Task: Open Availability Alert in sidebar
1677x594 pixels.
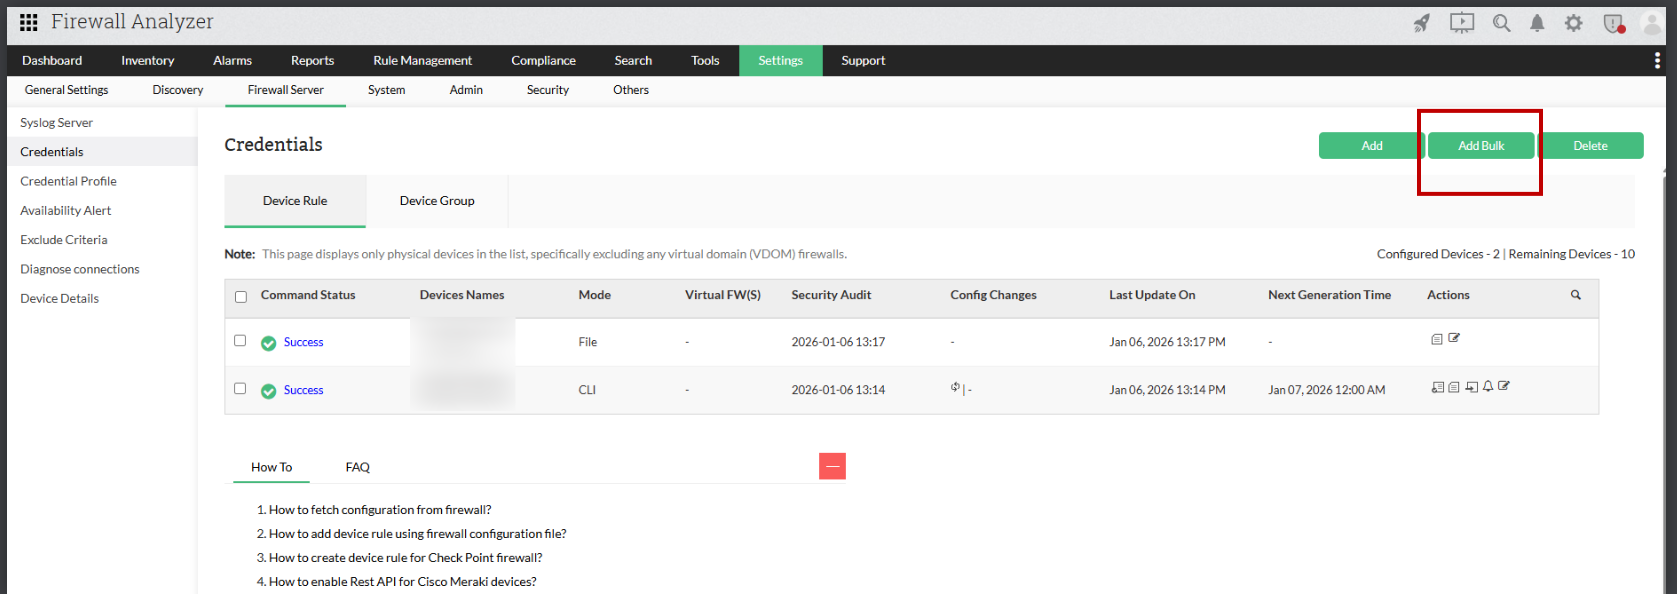Action: (65, 211)
